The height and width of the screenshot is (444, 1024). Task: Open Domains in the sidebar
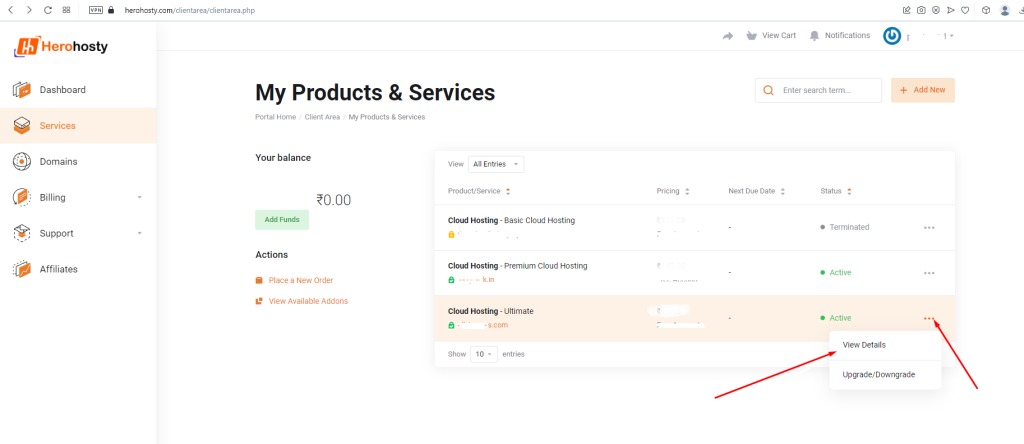point(58,161)
